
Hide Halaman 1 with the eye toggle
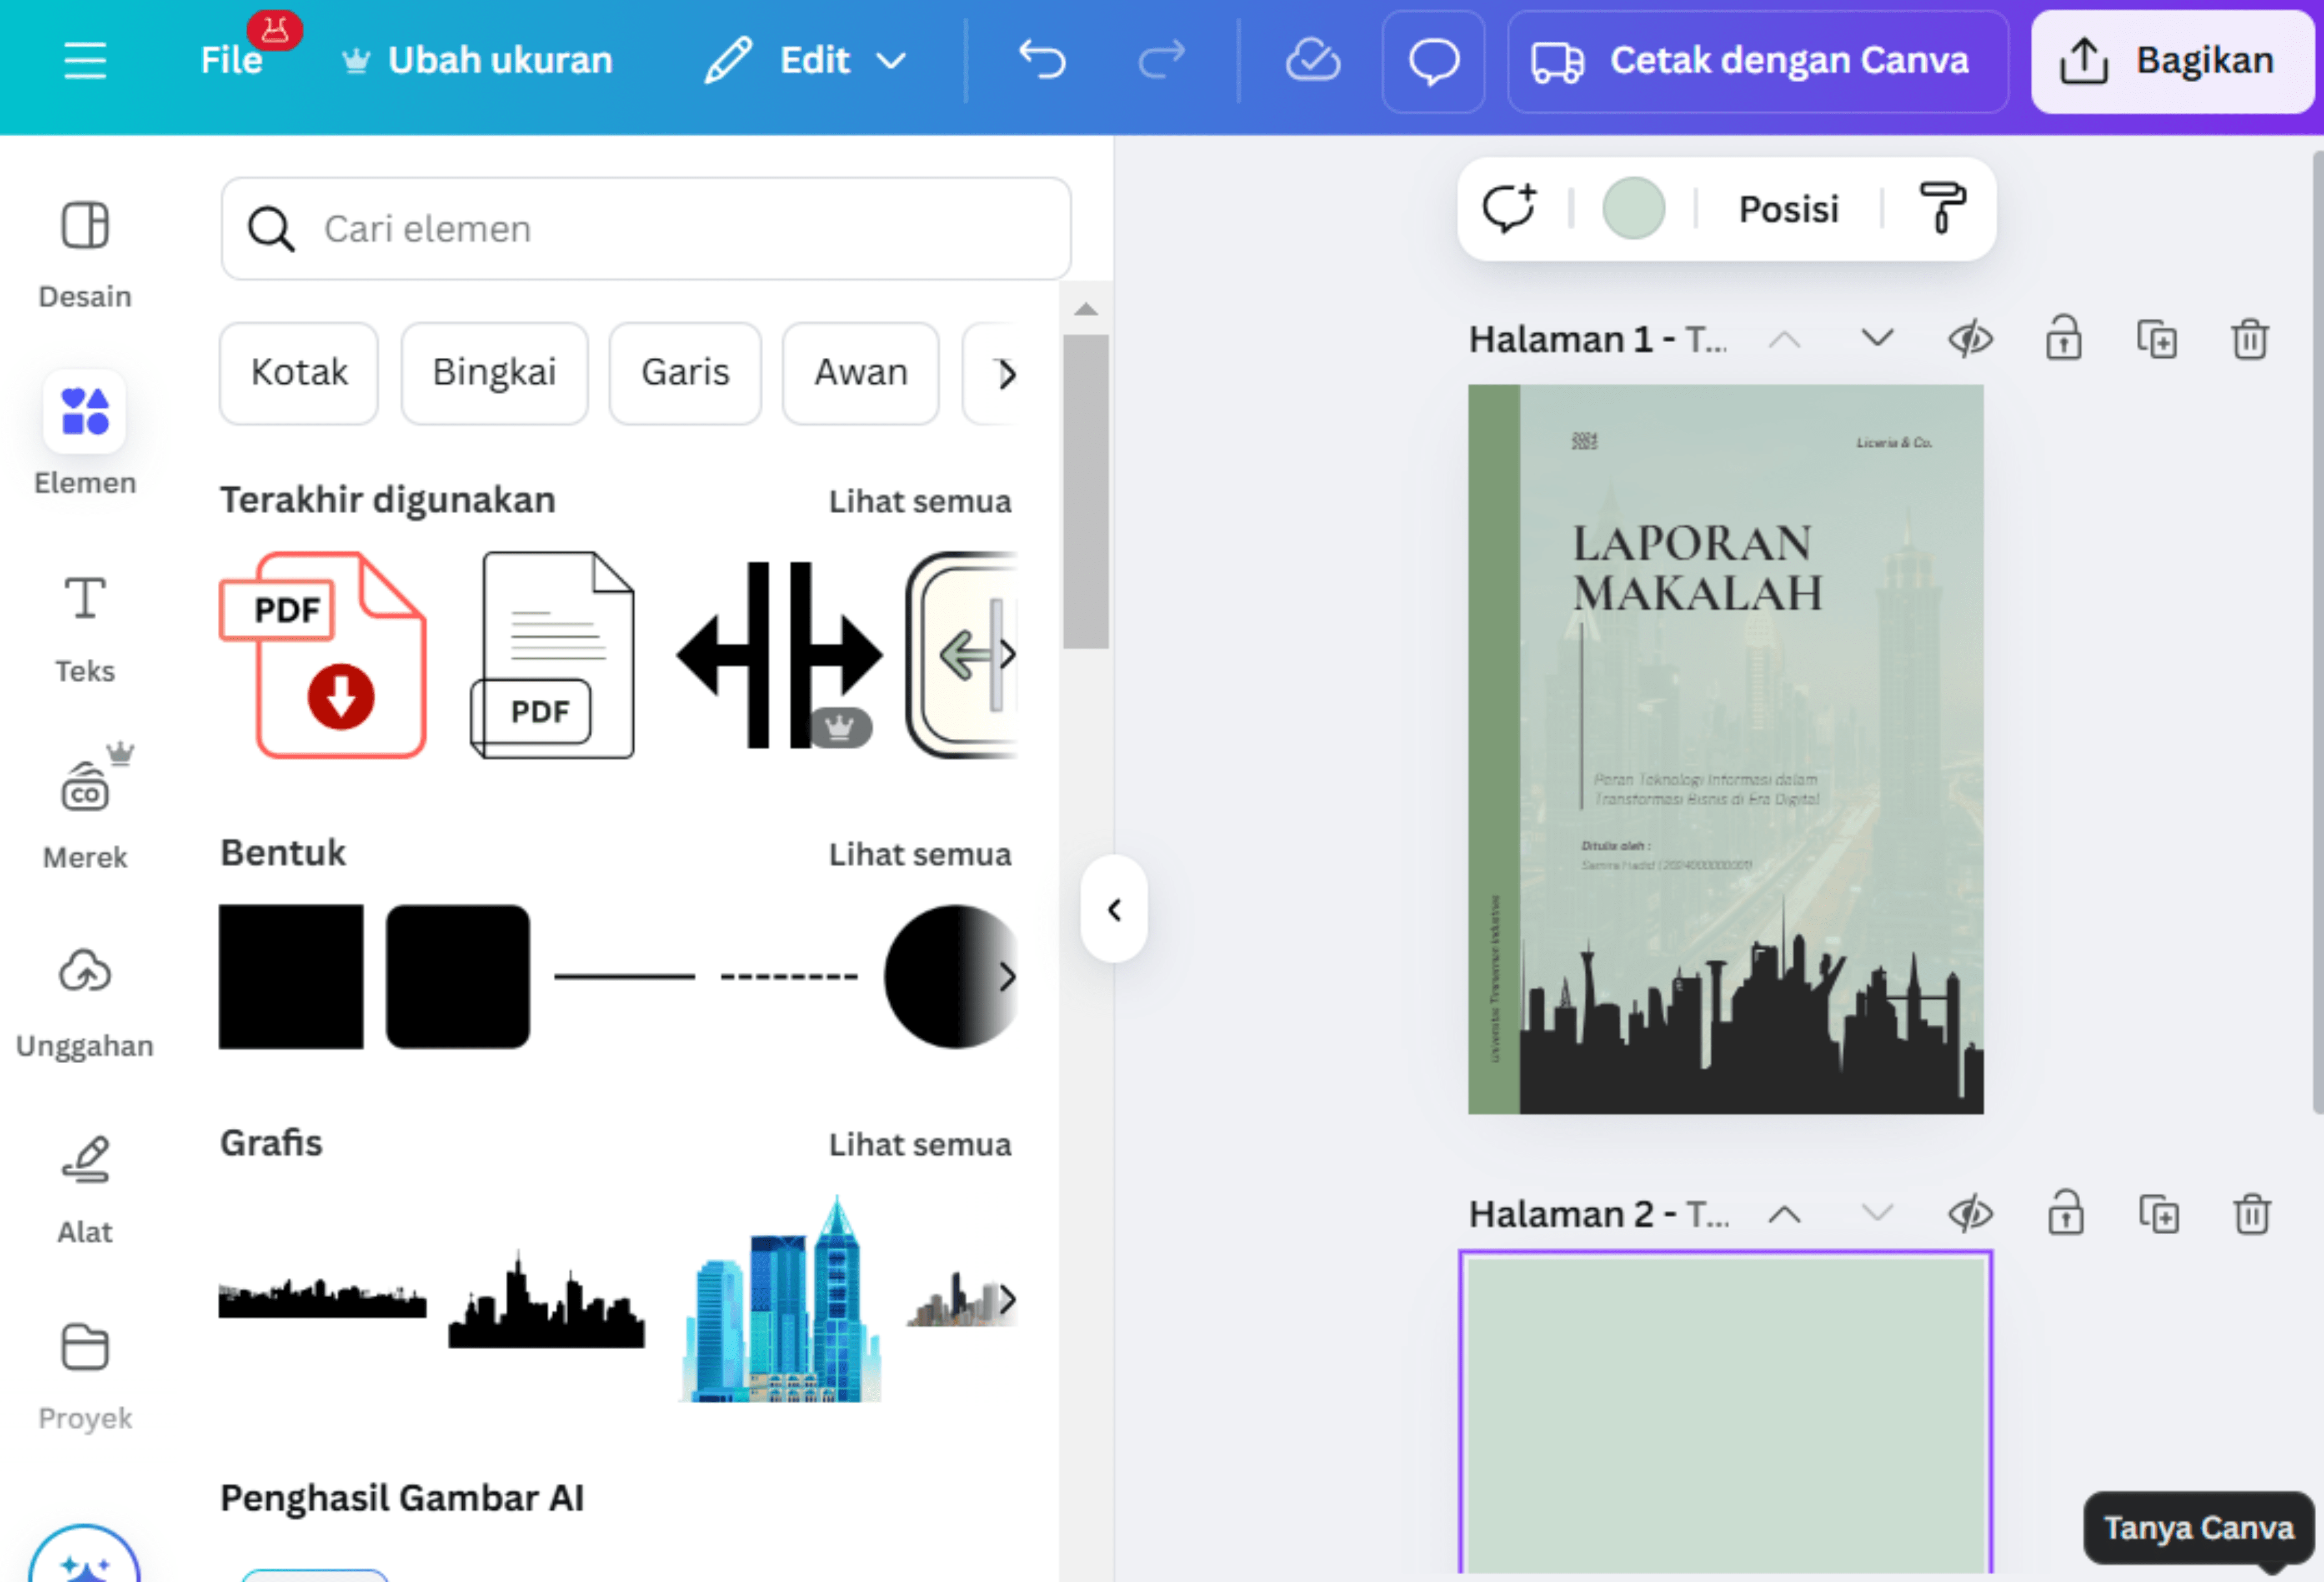click(1970, 339)
